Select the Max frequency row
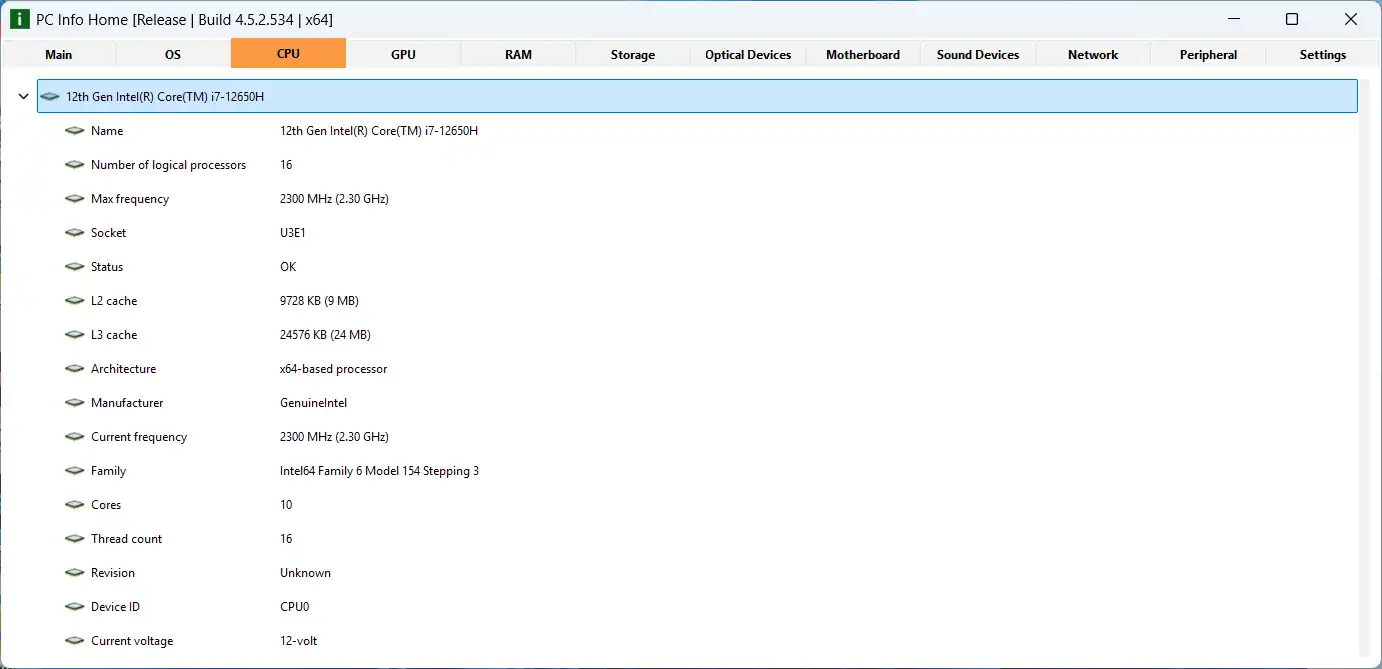1382x669 pixels. click(x=130, y=199)
